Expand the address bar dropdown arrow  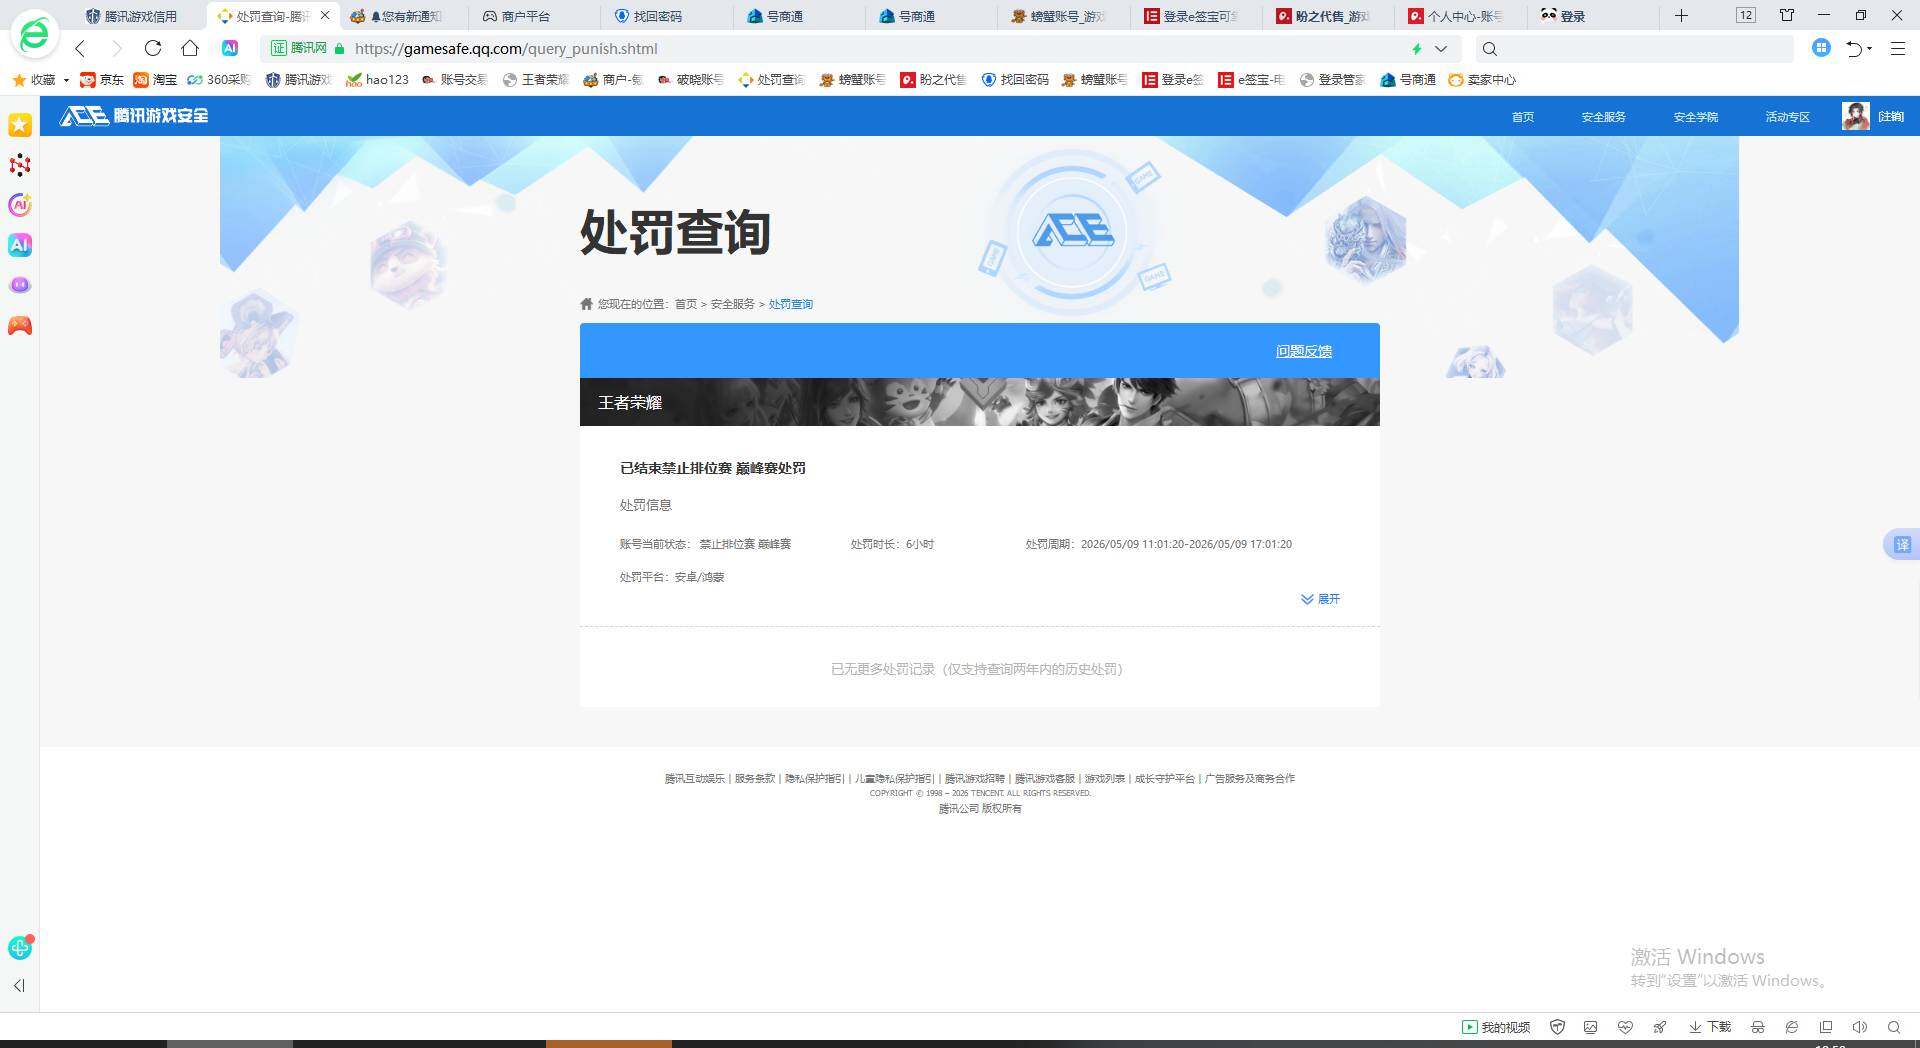click(1441, 48)
